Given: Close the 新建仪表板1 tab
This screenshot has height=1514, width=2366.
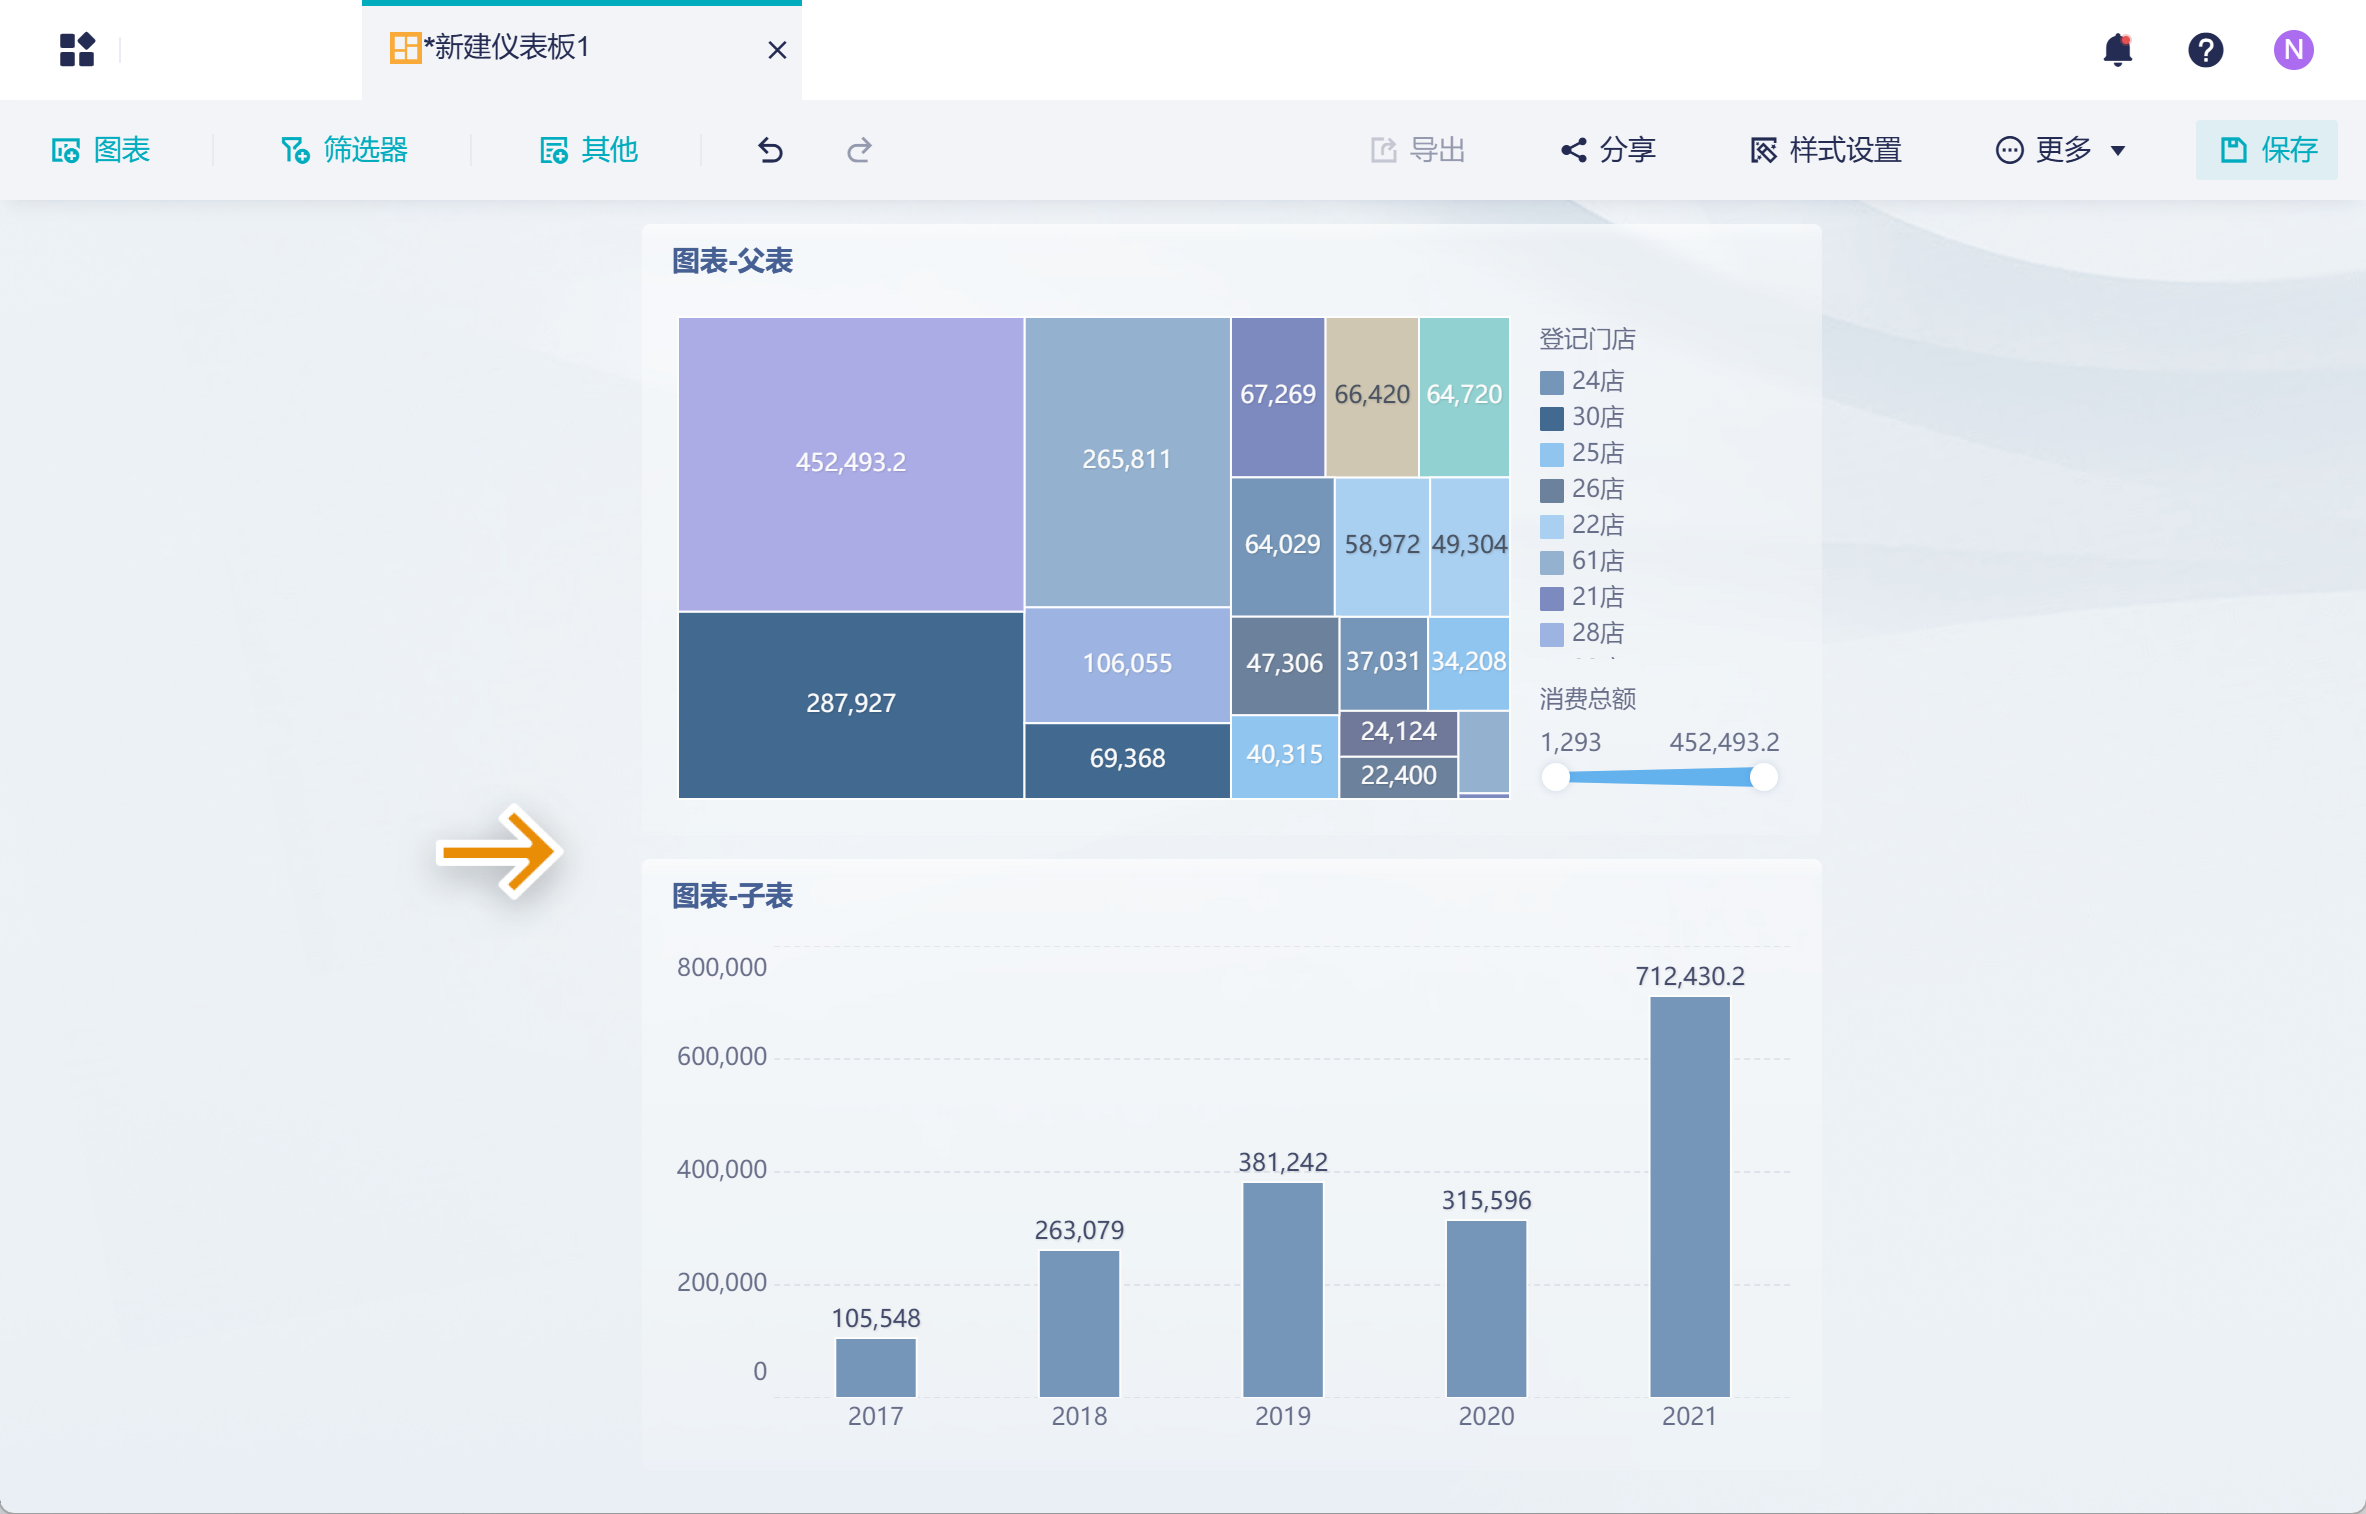Looking at the screenshot, I should tap(777, 50).
